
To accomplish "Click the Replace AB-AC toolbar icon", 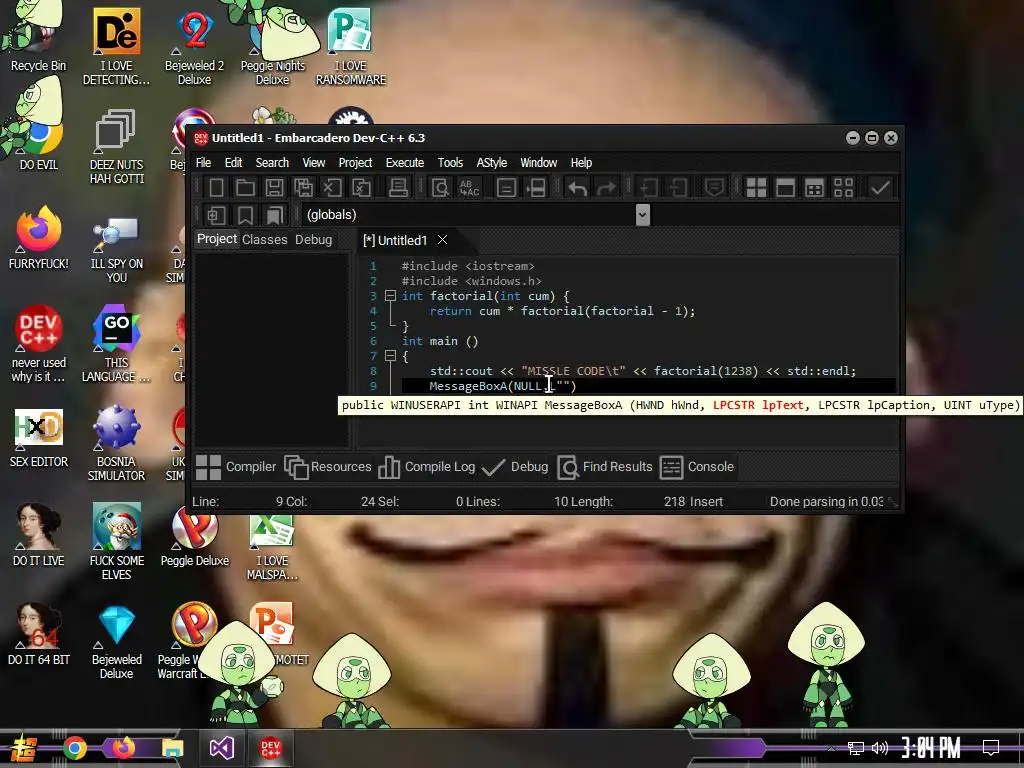I will pos(470,188).
